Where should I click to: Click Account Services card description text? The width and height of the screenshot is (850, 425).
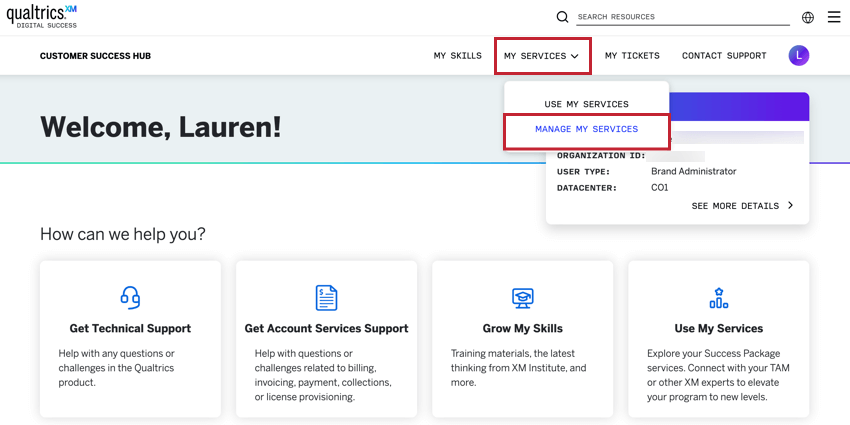pyautogui.click(x=323, y=375)
